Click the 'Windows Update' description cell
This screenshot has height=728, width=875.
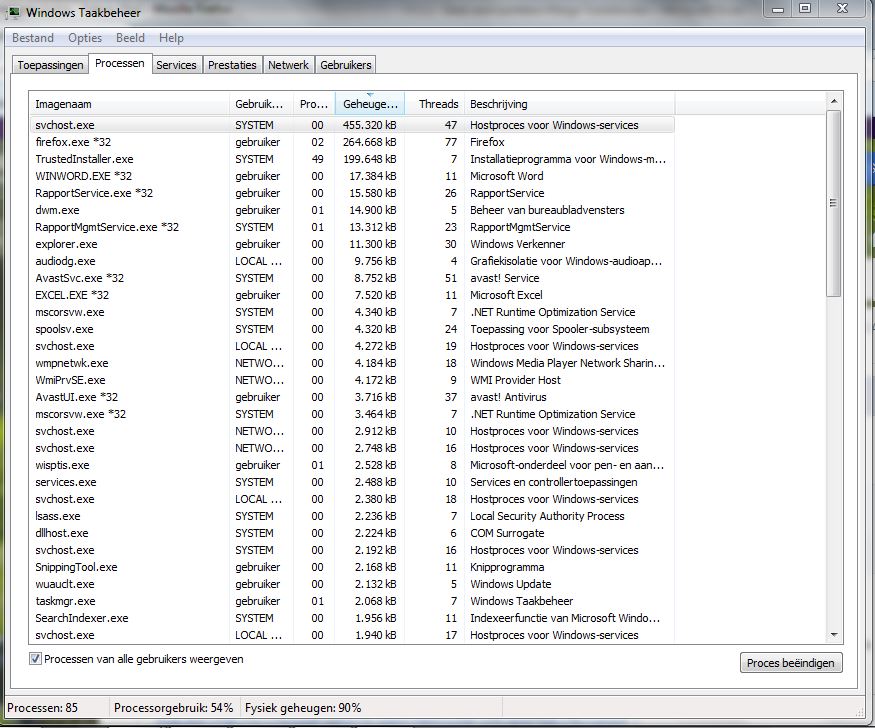click(x=511, y=584)
